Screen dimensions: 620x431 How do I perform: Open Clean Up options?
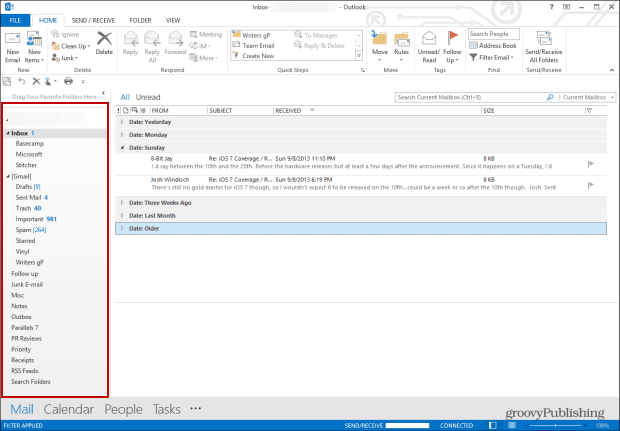71,46
